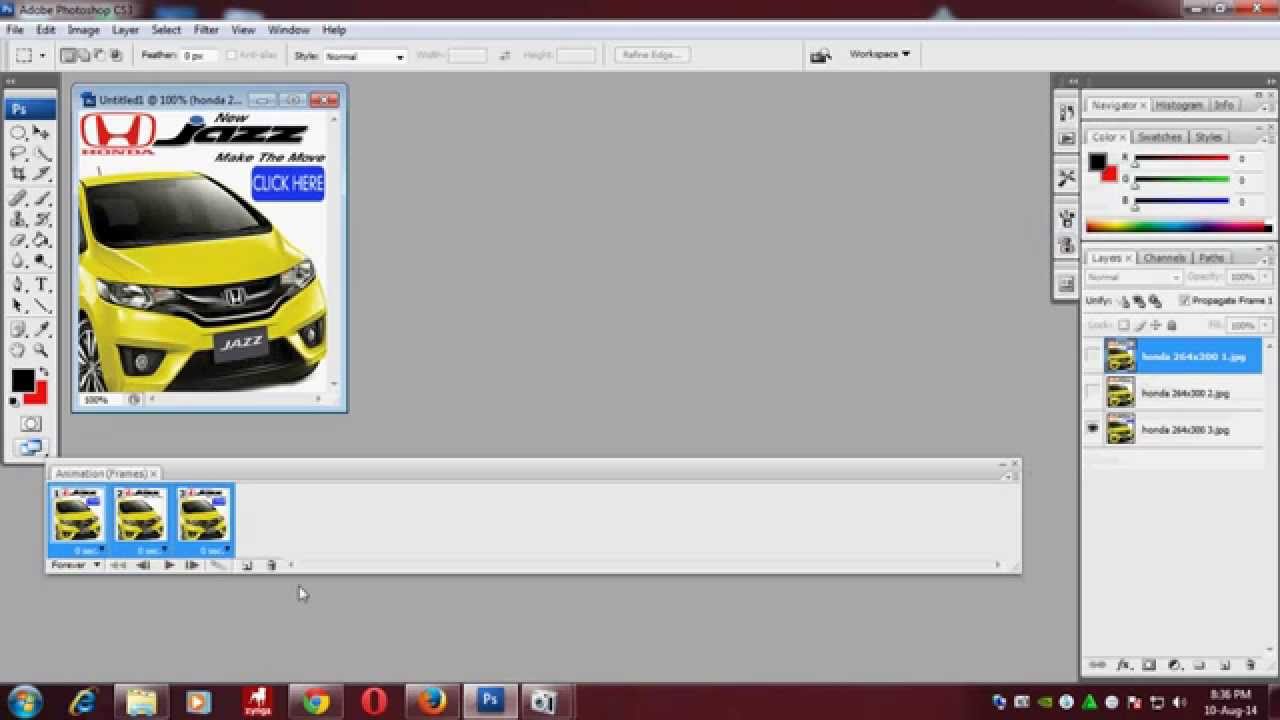Open the layer Opacity dropdown arrow
Screen dimensions: 1280x720
pyautogui.click(x=1264, y=277)
